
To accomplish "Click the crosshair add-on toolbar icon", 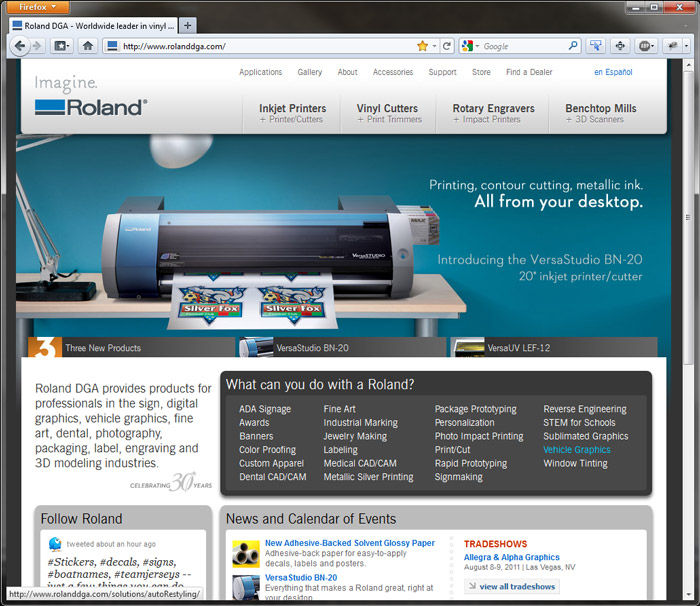I will pyautogui.click(x=620, y=46).
